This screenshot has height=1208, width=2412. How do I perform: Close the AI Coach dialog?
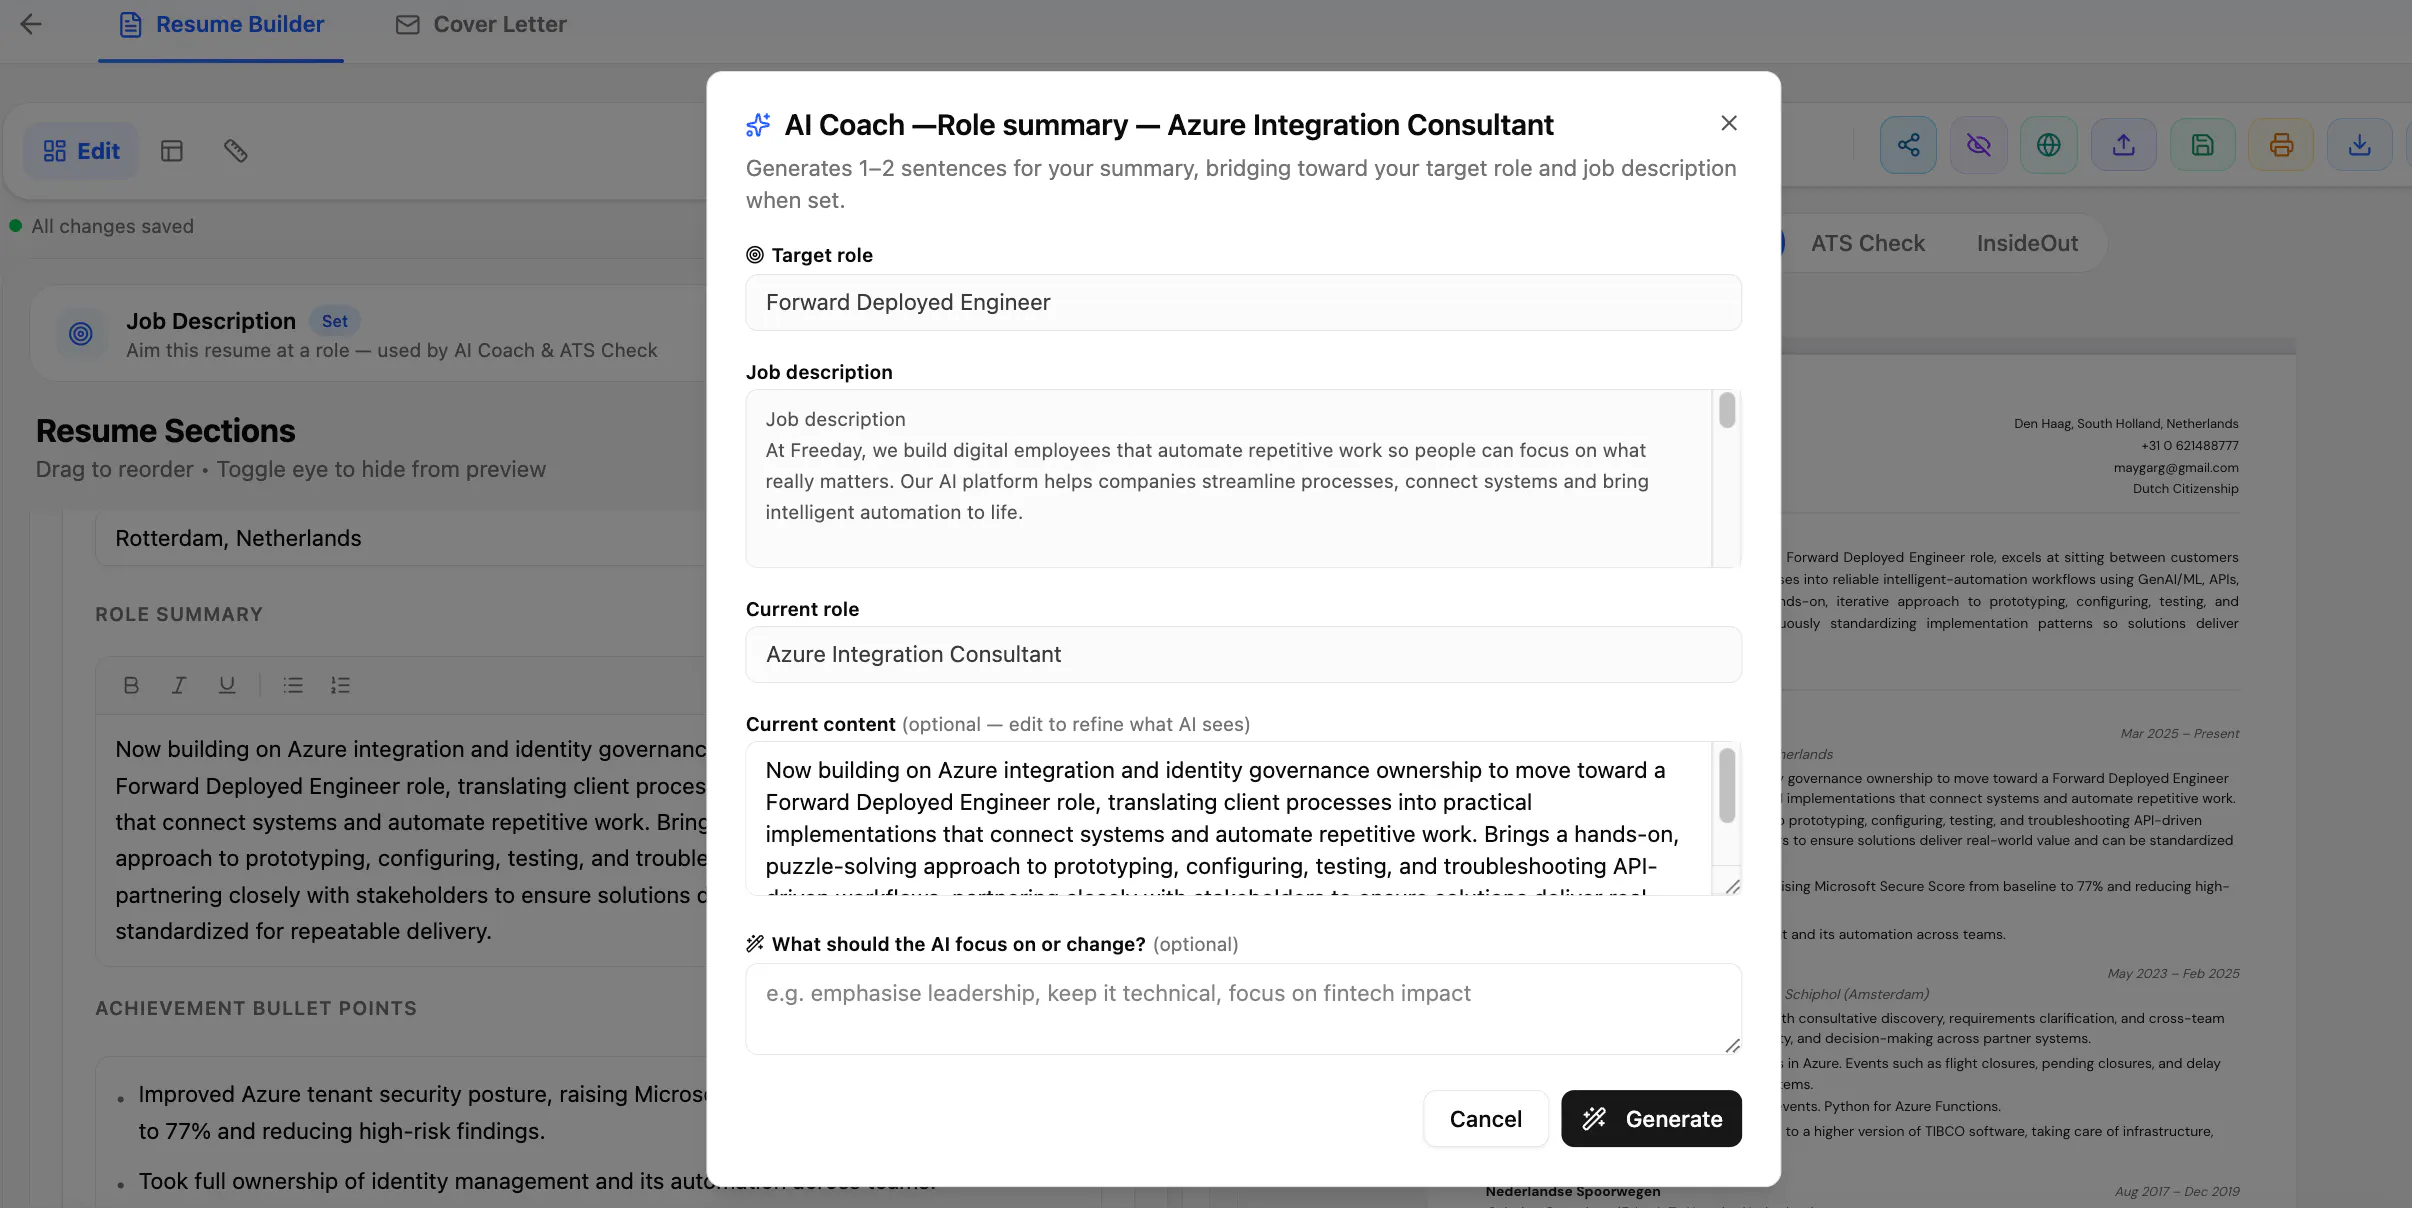click(1729, 123)
